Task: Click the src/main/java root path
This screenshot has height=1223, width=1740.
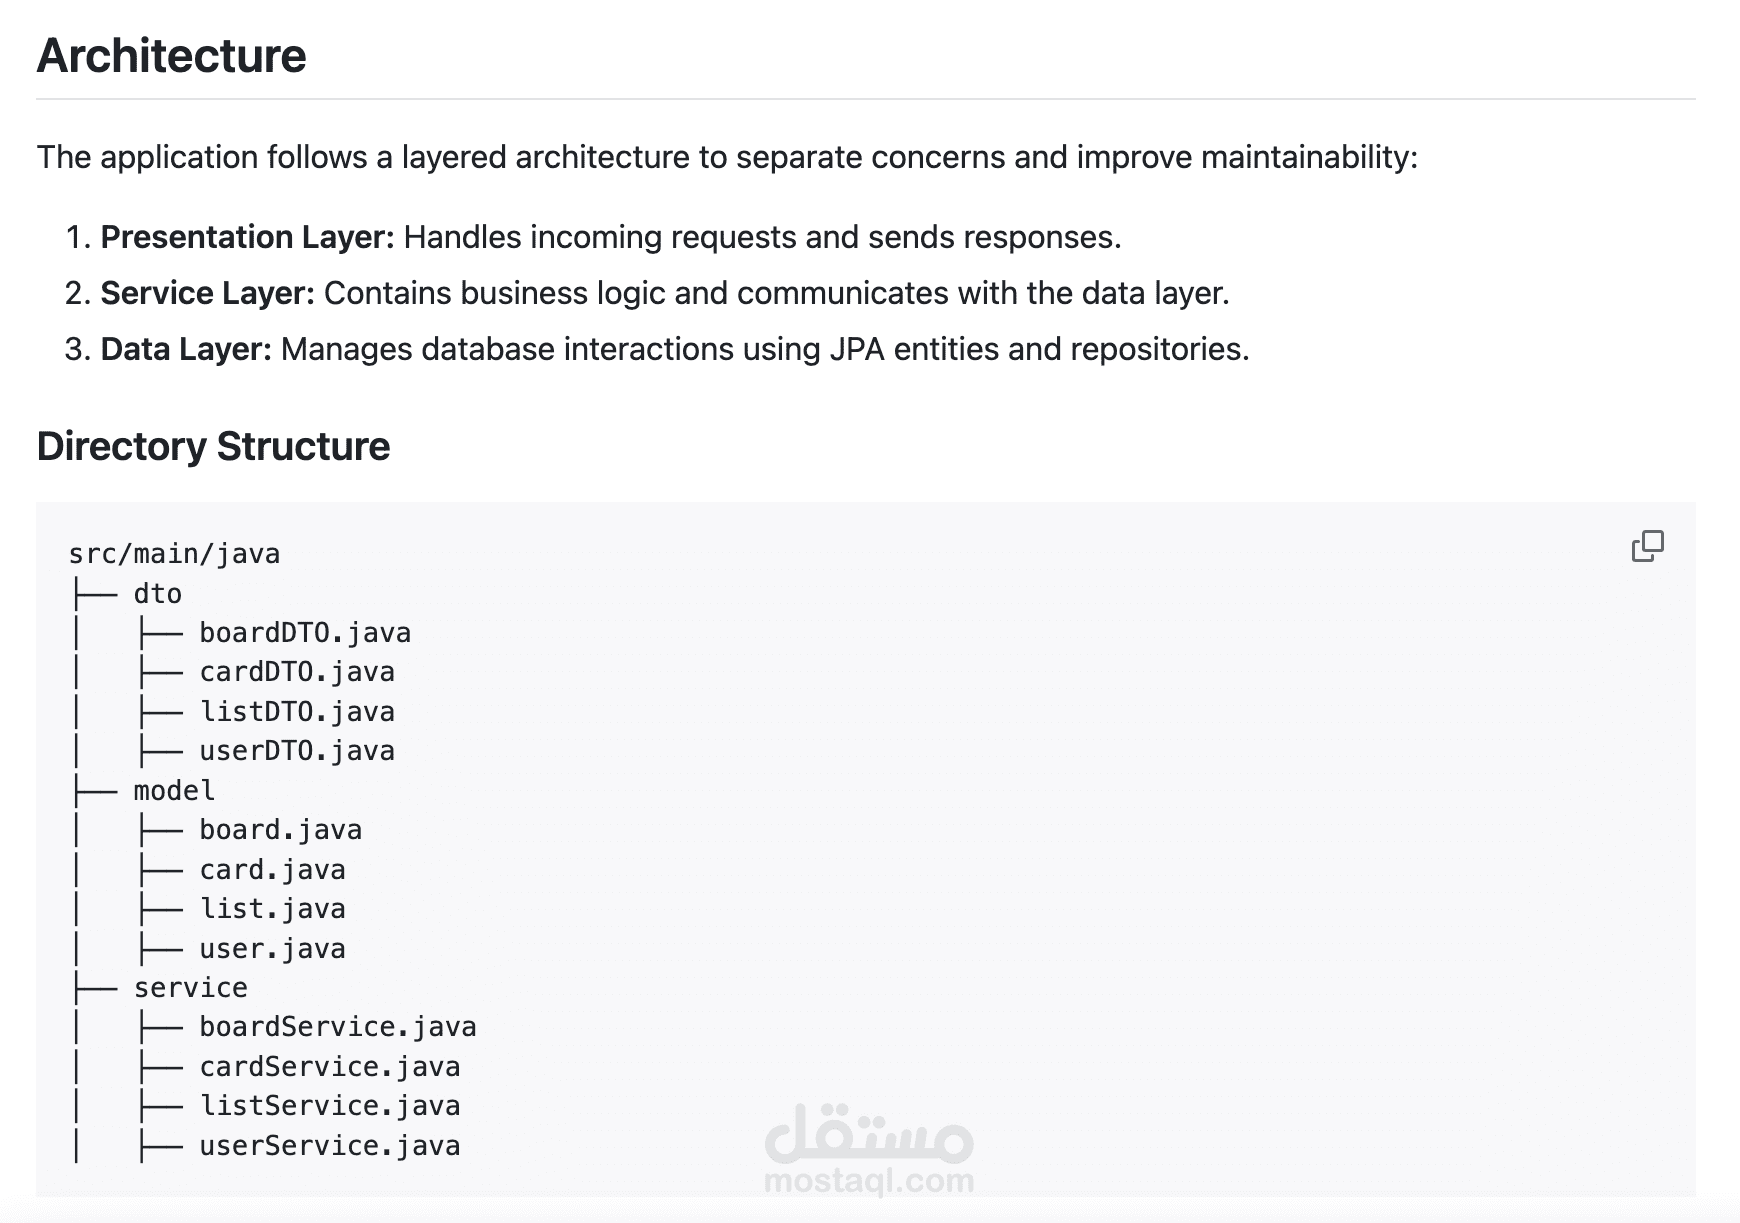Action: coord(174,554)
